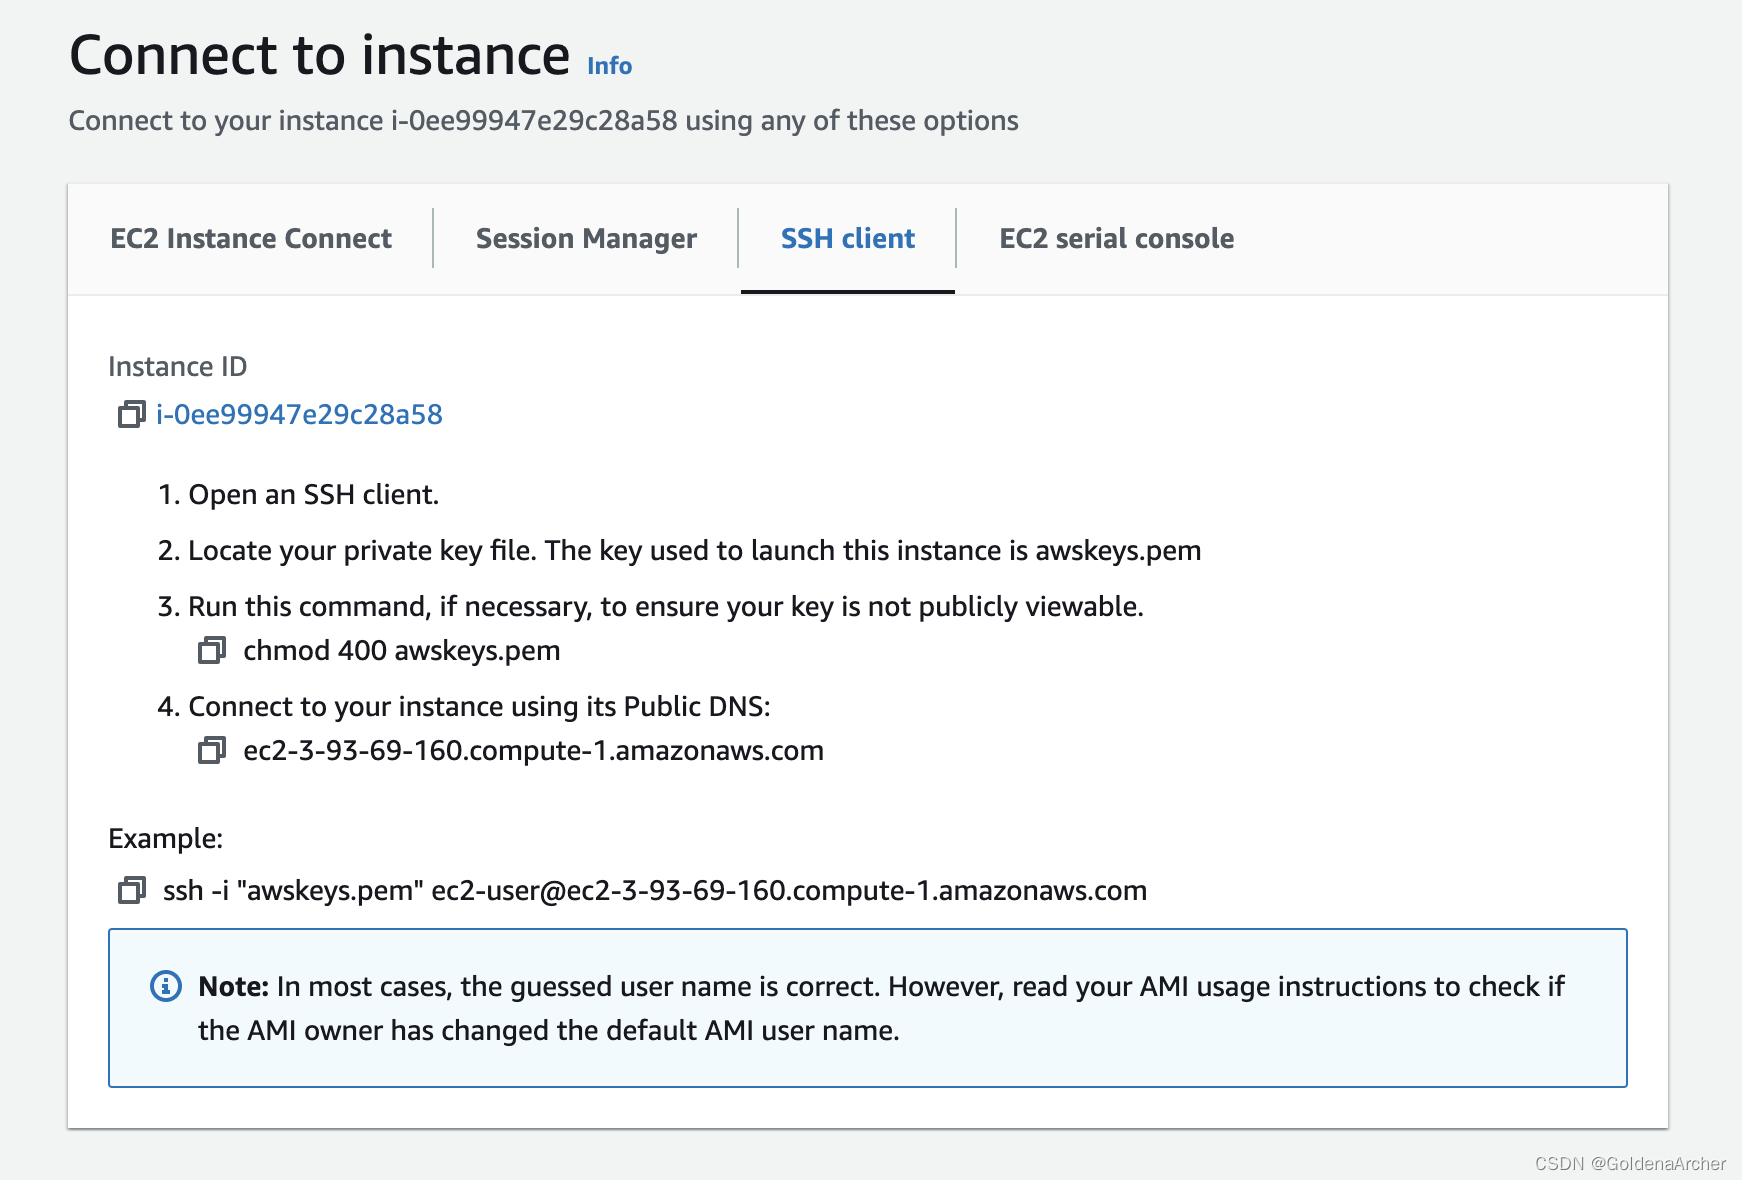Click the 'Connect to your instance ... using any of these options' subtitle

(544, 120)
